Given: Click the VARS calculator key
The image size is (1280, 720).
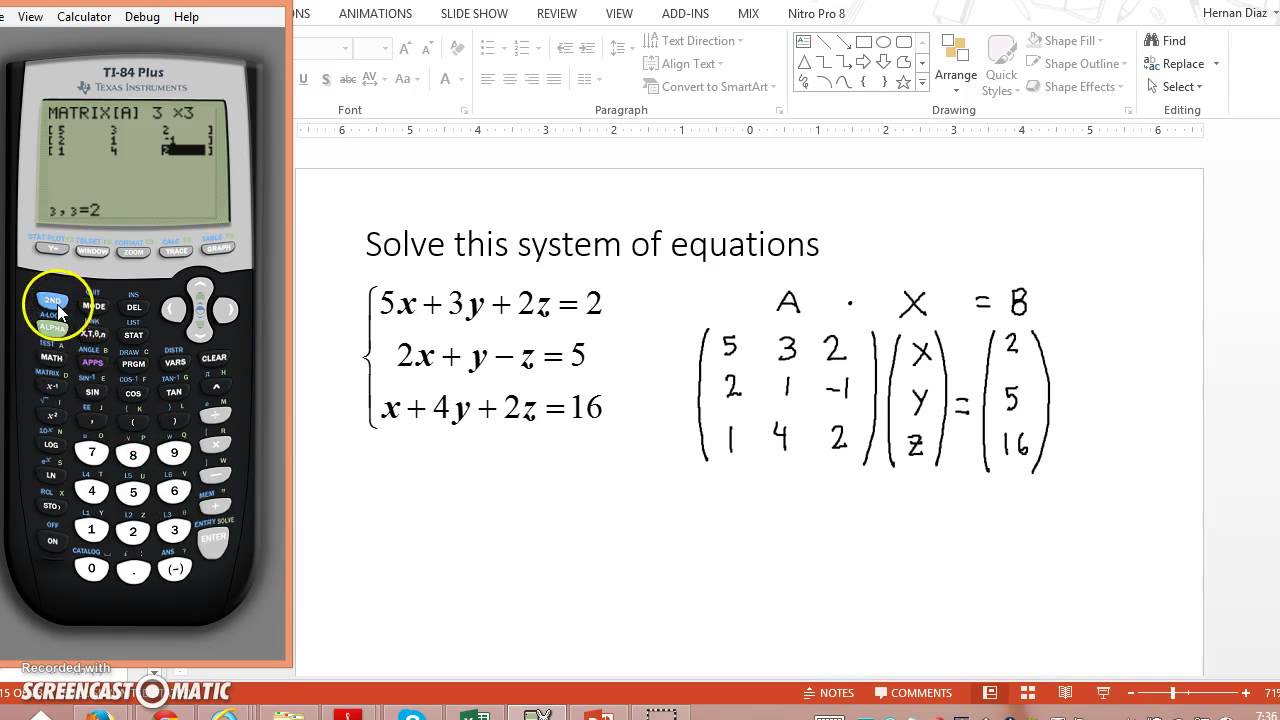Looking at the screenshot, I should click(x=175, y=363).
